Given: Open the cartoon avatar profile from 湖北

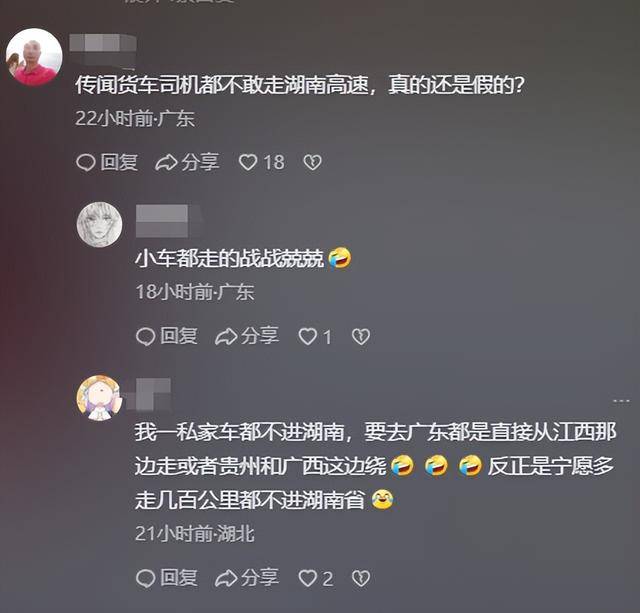Looking at the screenshot, I should pyautogui.click(x=100, y=398).
